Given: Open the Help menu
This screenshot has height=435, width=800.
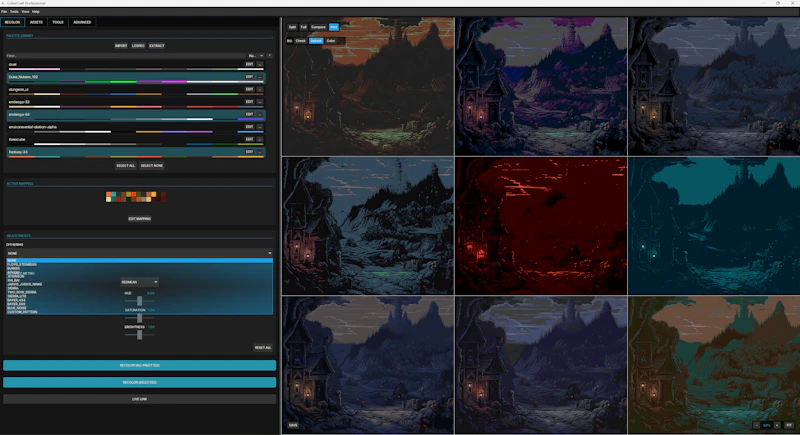Looking at the screenshot, I should pos(36,11).
